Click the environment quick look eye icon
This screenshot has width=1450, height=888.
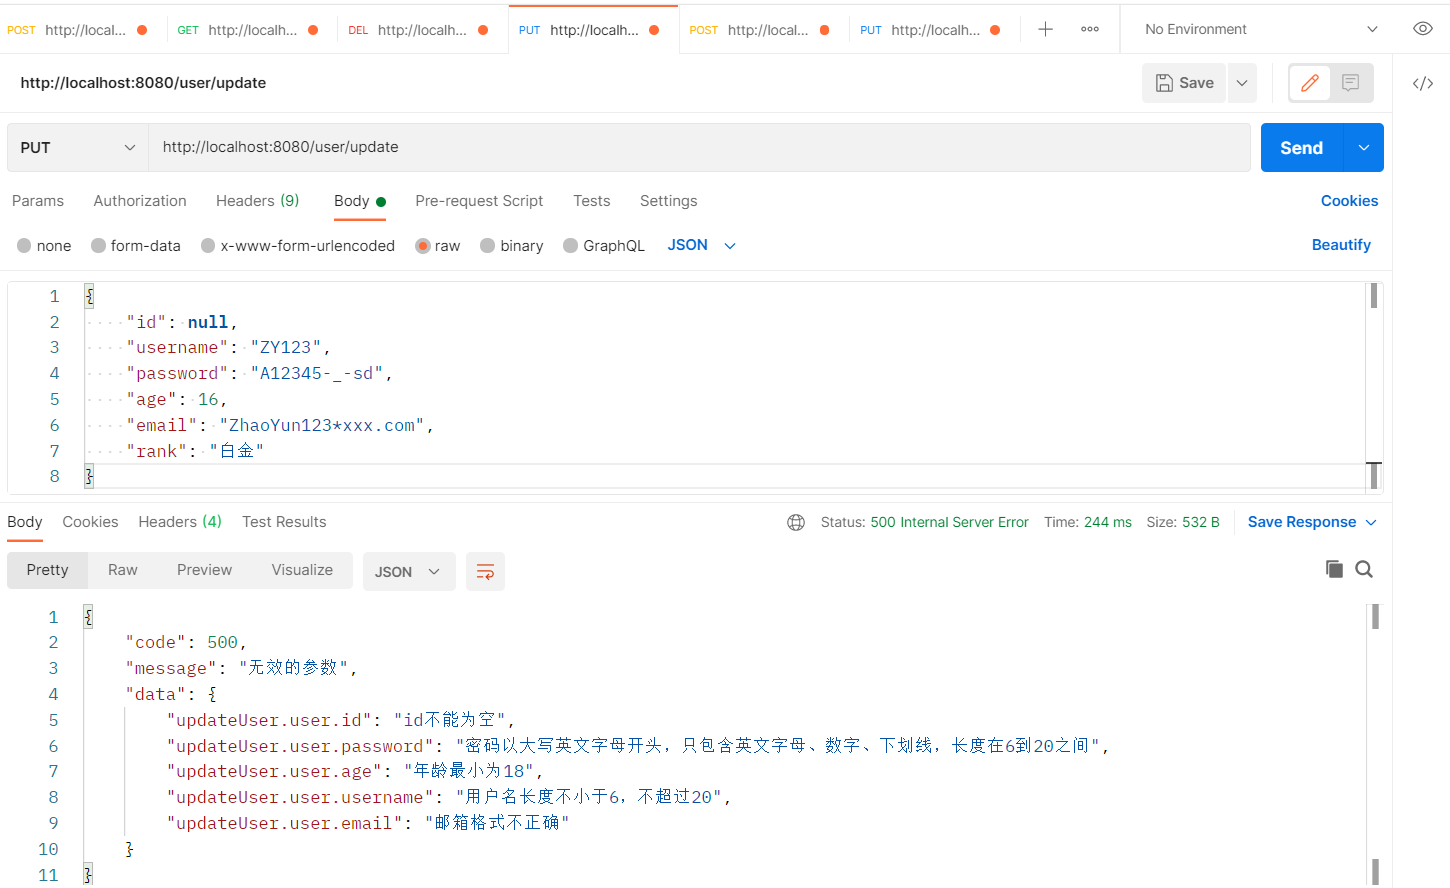click(1422, 29)
